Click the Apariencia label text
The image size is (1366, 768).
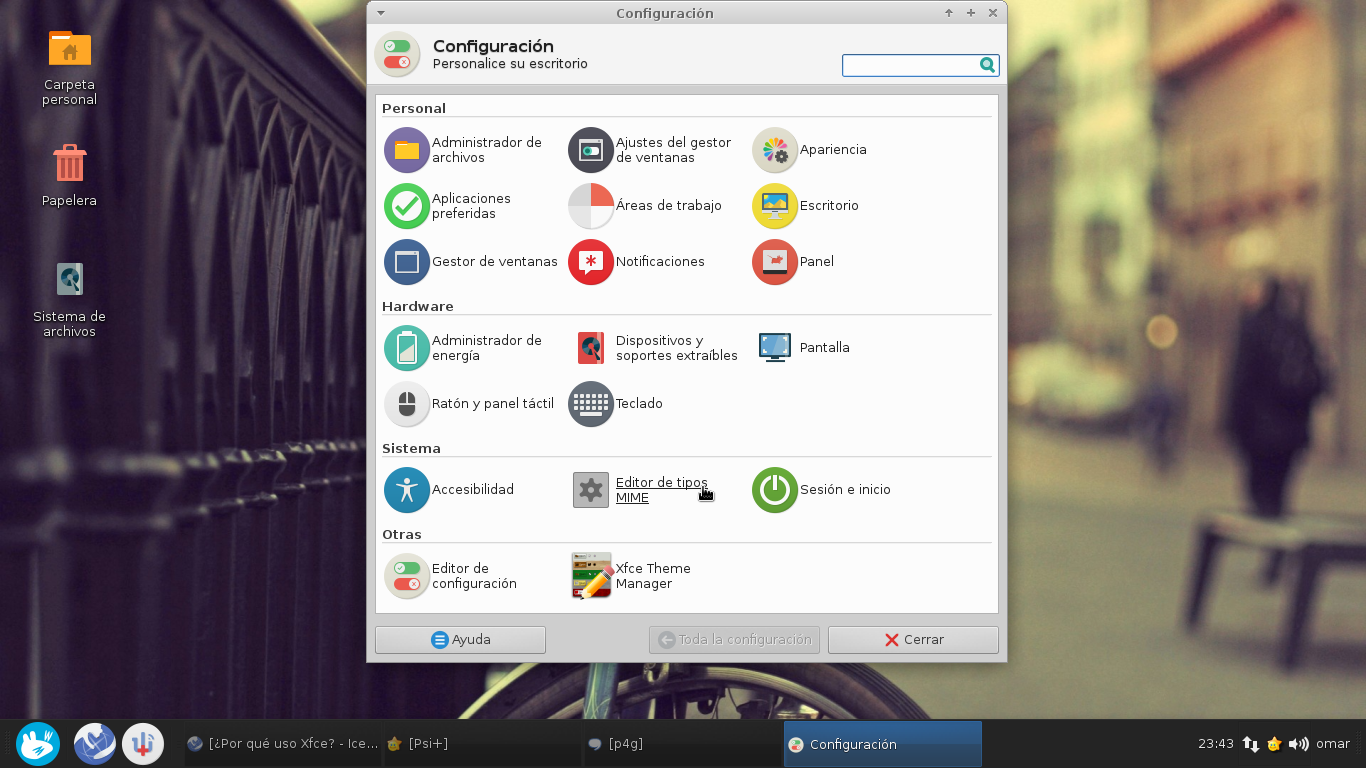[833, 150]
